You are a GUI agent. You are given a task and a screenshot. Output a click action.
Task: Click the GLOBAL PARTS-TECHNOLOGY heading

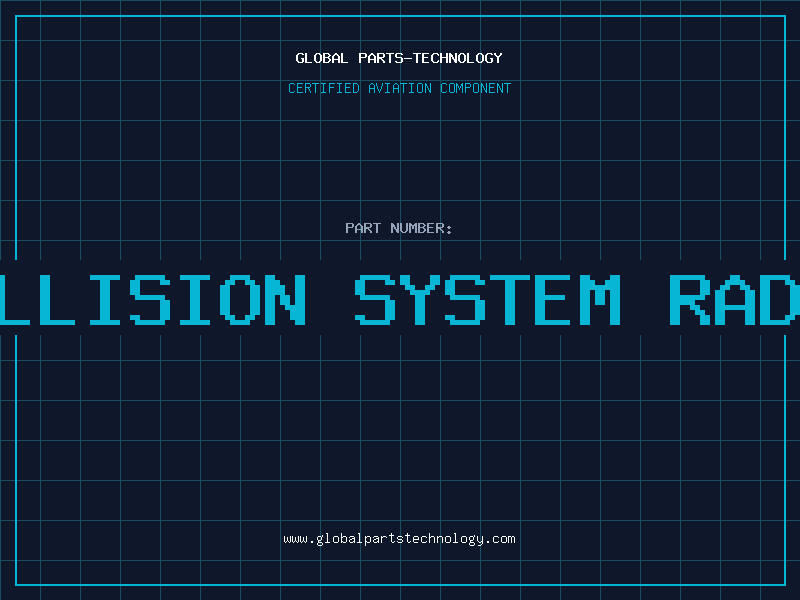pos(399,58)
